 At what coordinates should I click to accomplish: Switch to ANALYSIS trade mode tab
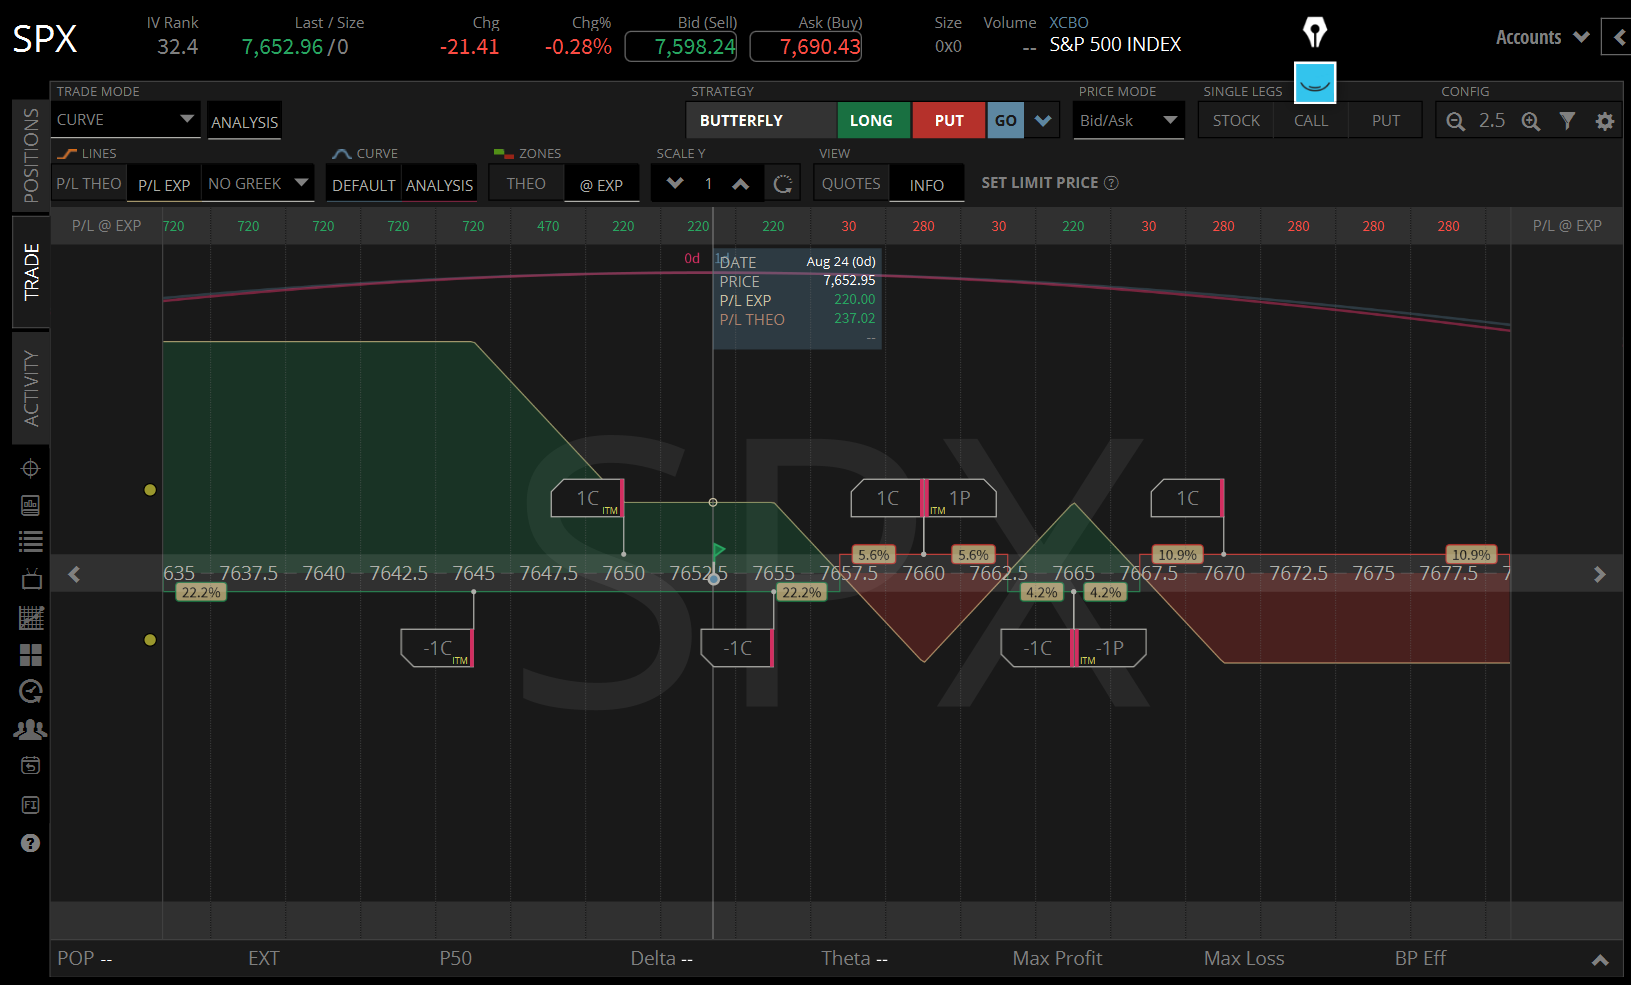(245, 122)
